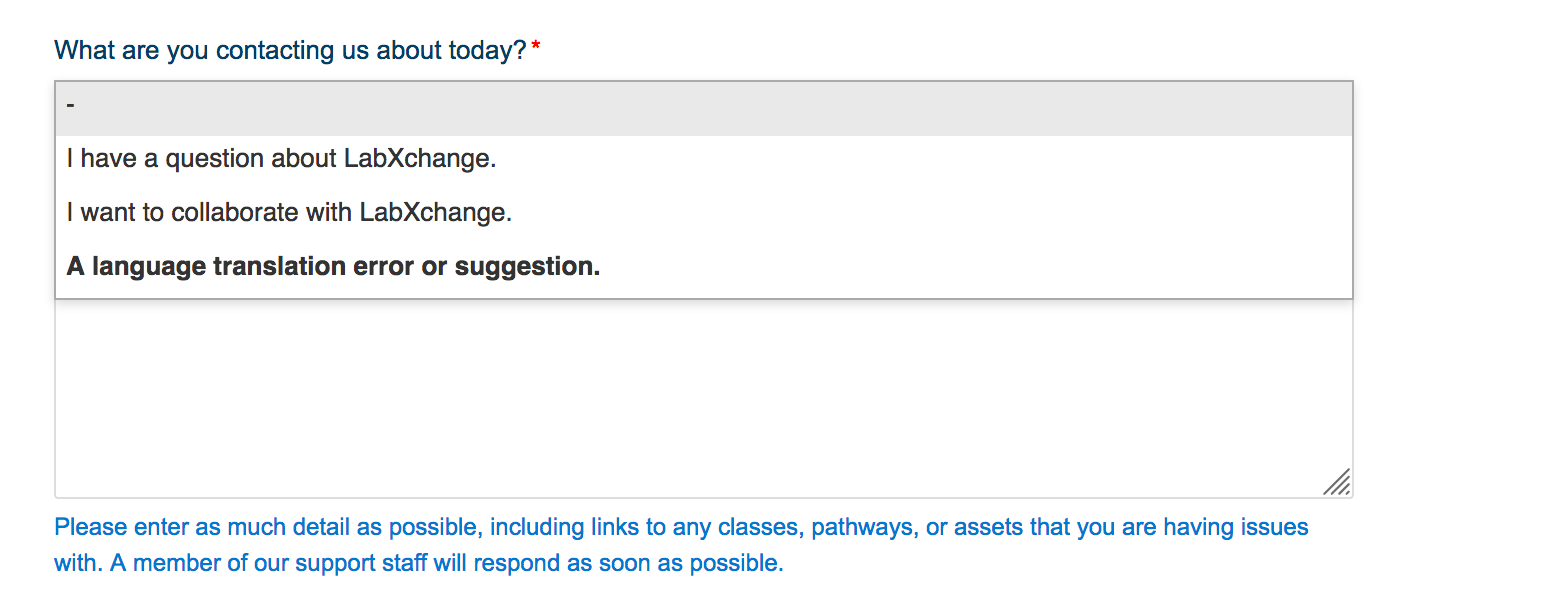Screen dimensions: 1546x600
Task: Select the blank "-" dropdown option
Action: (x=703, y=107)
